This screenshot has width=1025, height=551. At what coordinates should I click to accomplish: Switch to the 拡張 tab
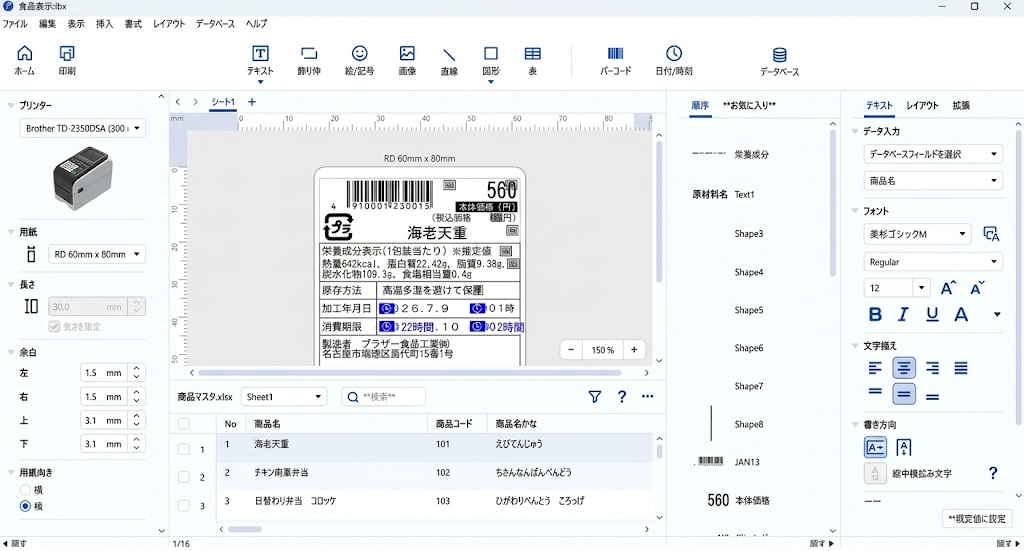pyautogui.click(x=961, y=105)
